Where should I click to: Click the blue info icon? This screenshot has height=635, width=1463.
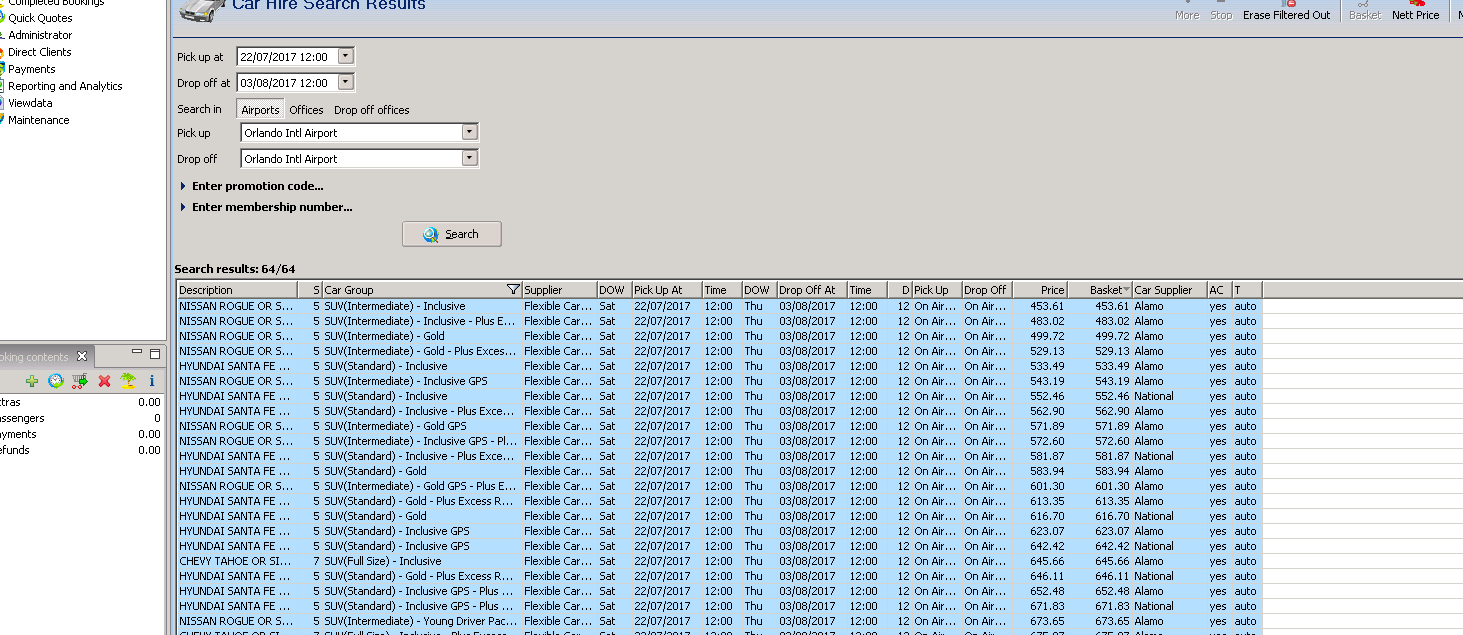click(x=151, y=381)
